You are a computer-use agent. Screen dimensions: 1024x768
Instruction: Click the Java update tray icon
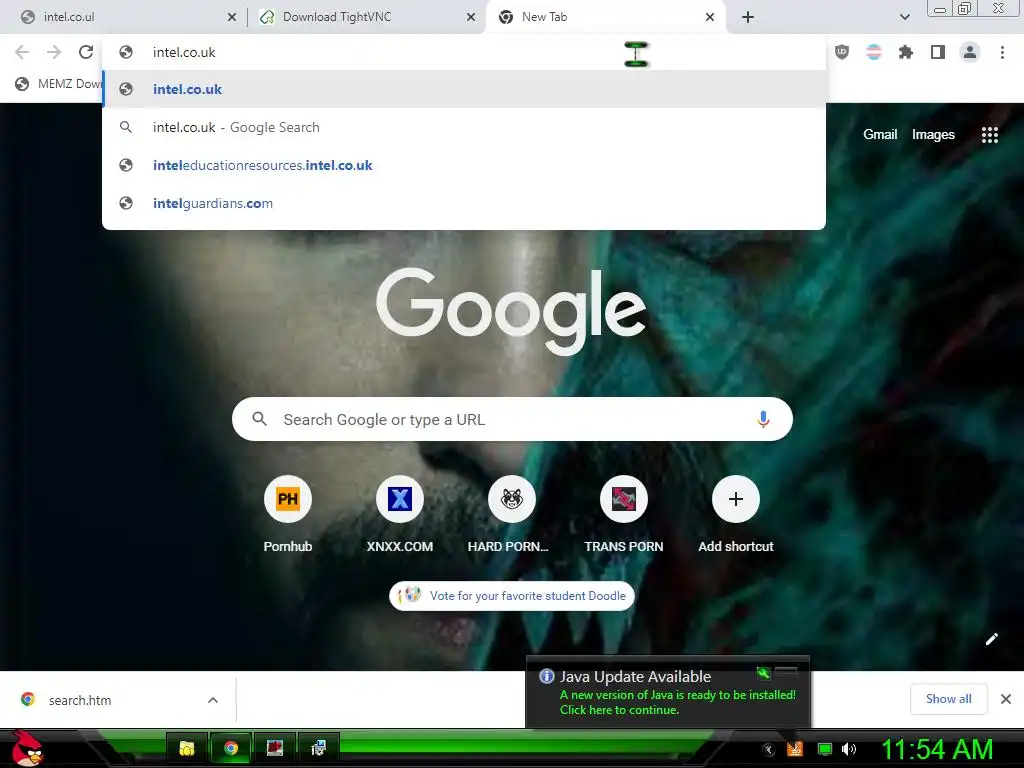pos(795,749)
